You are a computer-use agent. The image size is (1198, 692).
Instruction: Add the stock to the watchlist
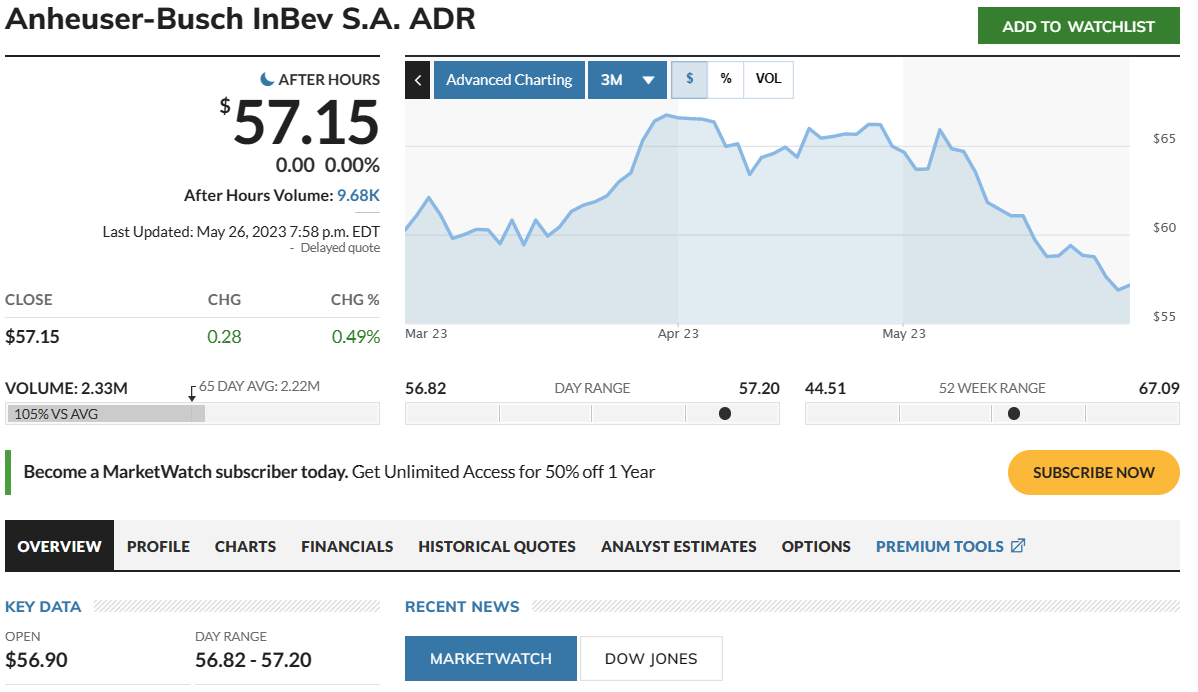coord(1079,26)
